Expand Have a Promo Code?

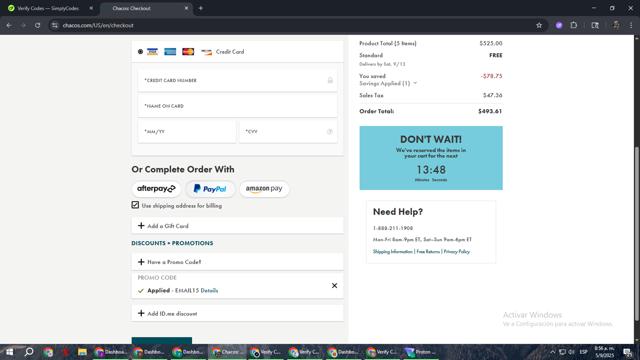click(238, 262)
